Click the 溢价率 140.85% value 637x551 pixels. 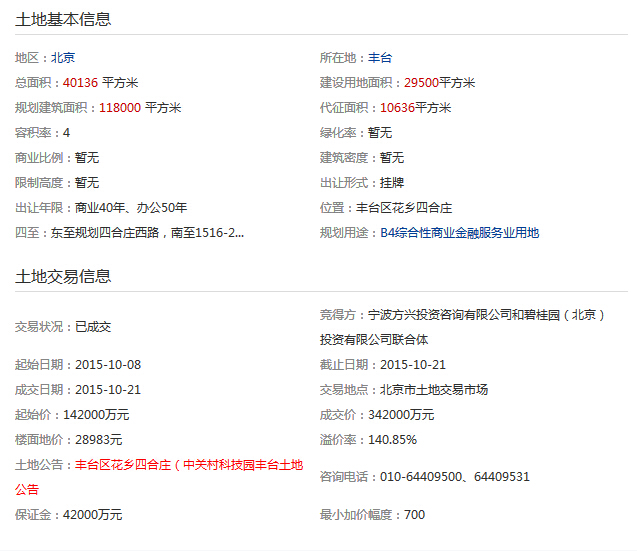point(392,440)
